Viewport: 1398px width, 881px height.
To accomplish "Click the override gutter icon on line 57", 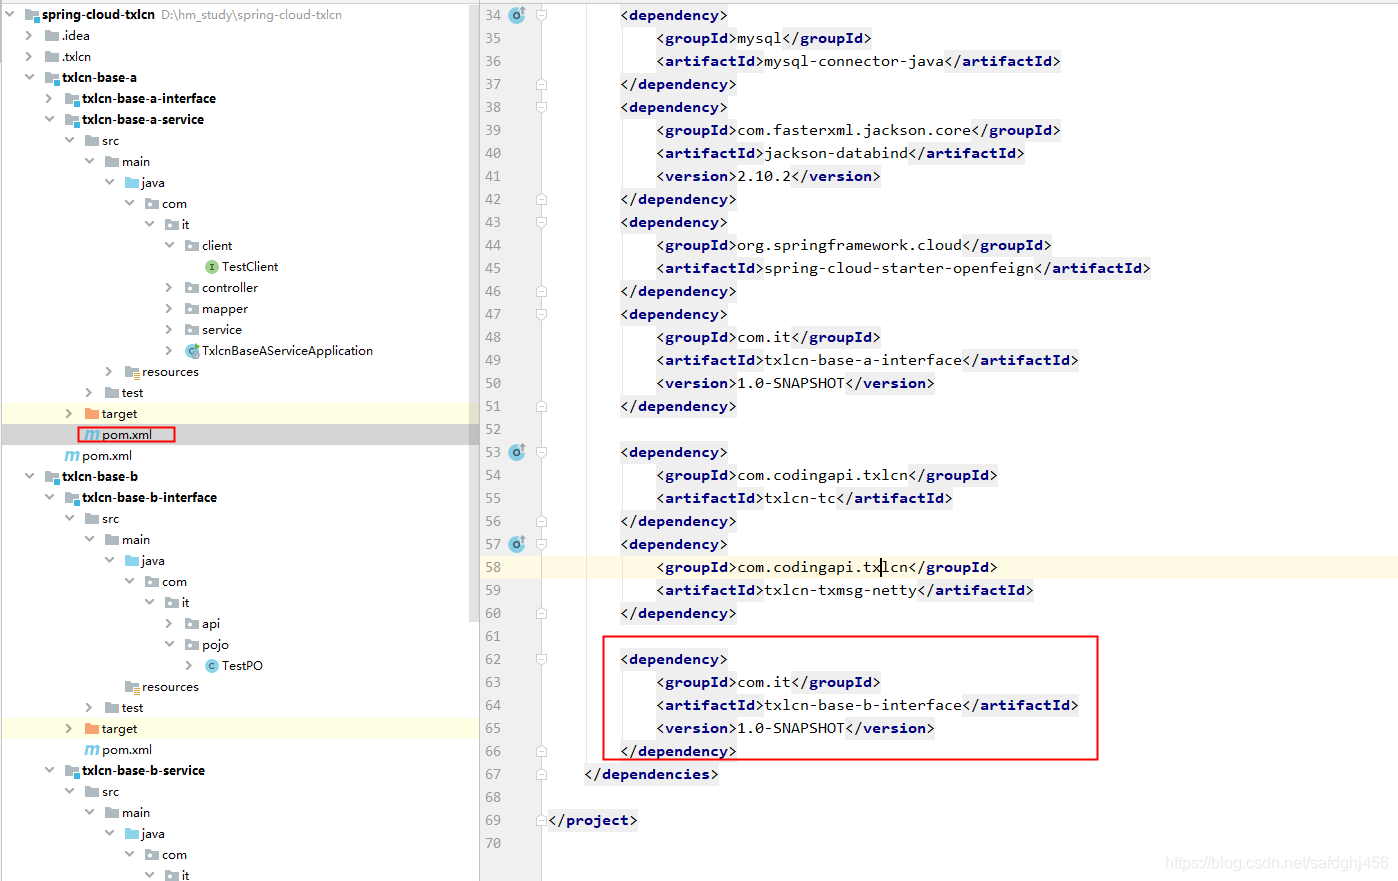I will pyautogui.click(x=517, y=544).
